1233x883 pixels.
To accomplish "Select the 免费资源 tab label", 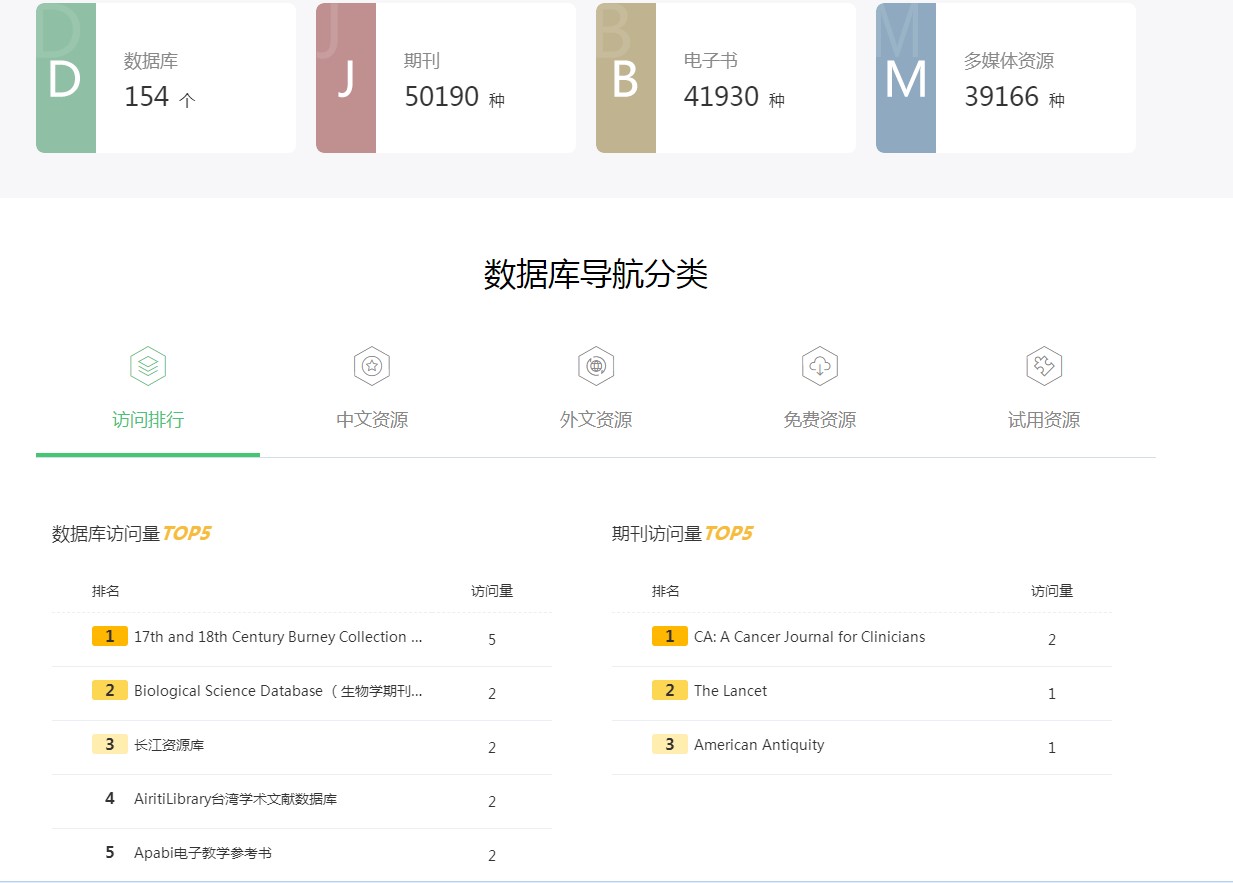I will coord(820,420).
